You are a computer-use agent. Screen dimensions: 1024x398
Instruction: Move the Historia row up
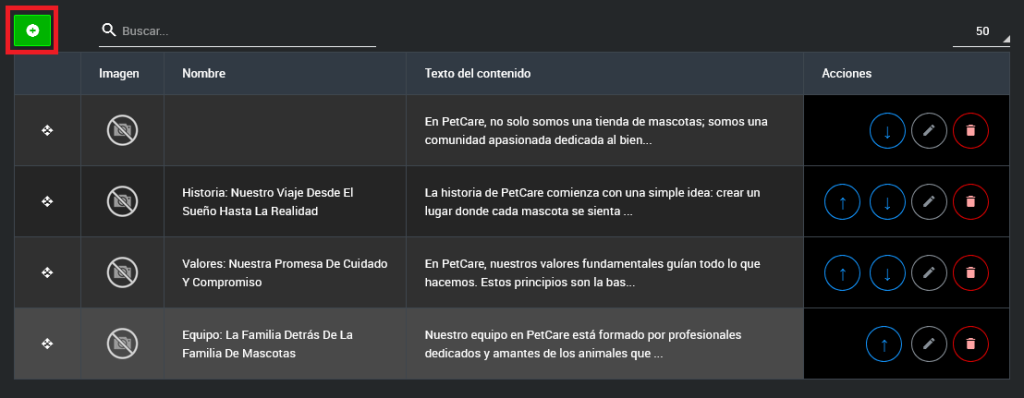tap(842, 202)
